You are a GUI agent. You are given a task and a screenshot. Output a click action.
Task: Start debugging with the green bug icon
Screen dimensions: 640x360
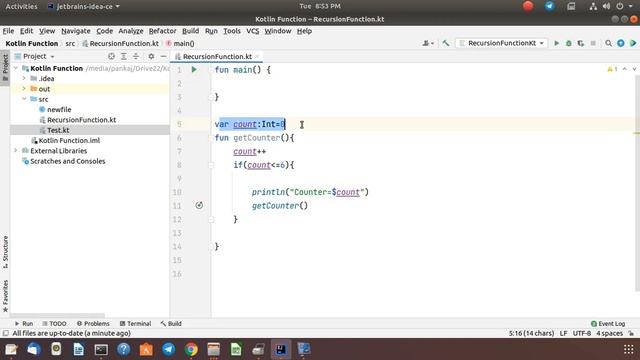(x=569, y=43)
